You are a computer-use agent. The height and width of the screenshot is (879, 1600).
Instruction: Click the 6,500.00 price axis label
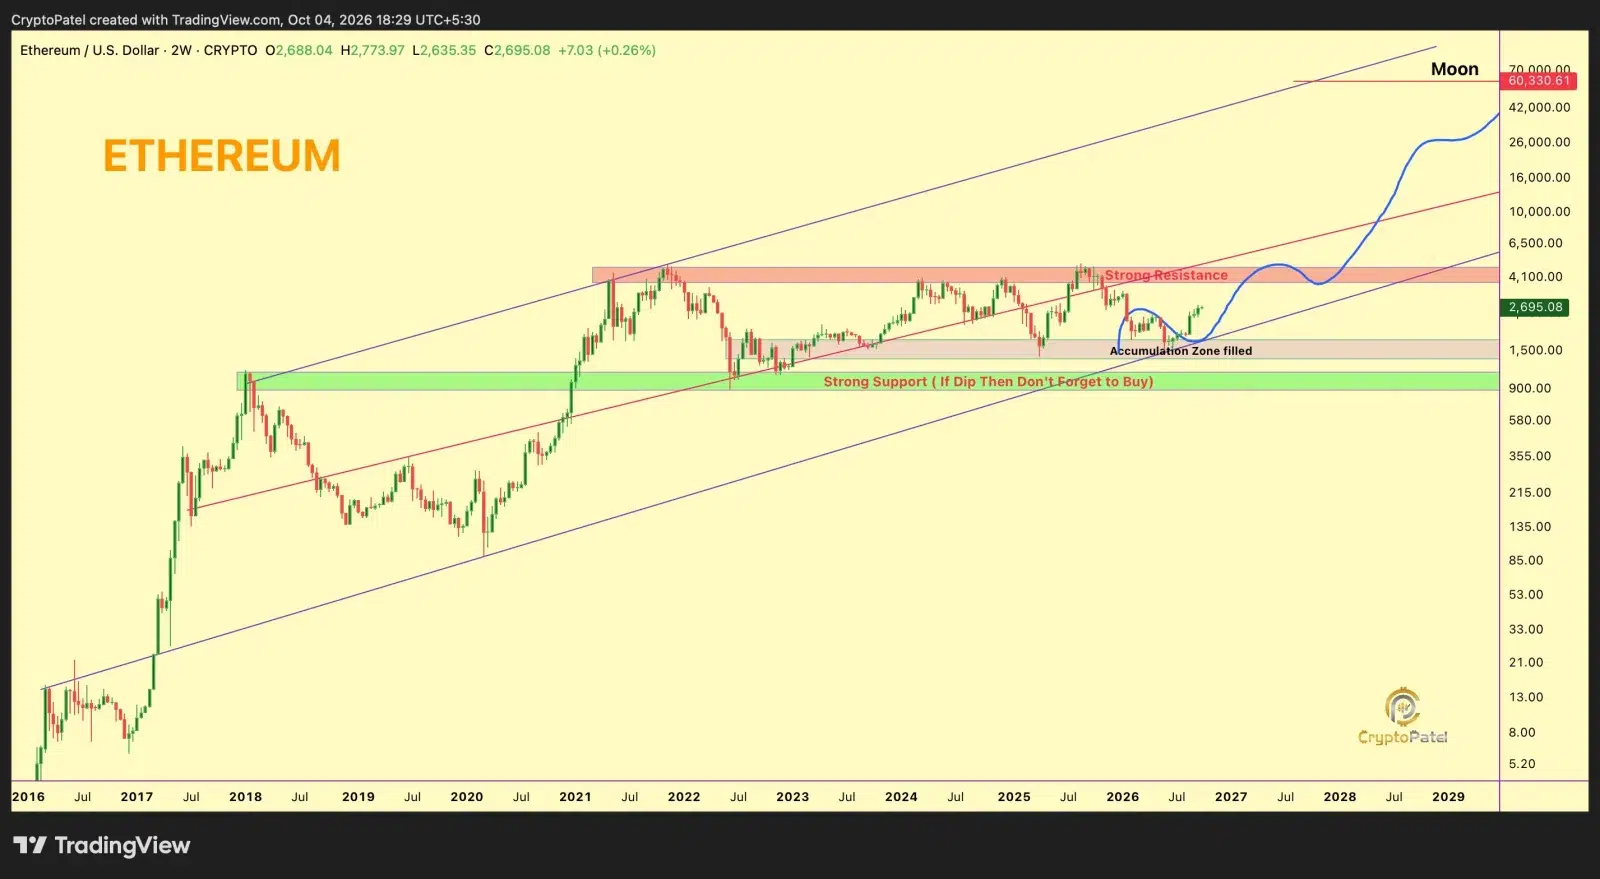pyautogui.click(x=1536, y=243)
